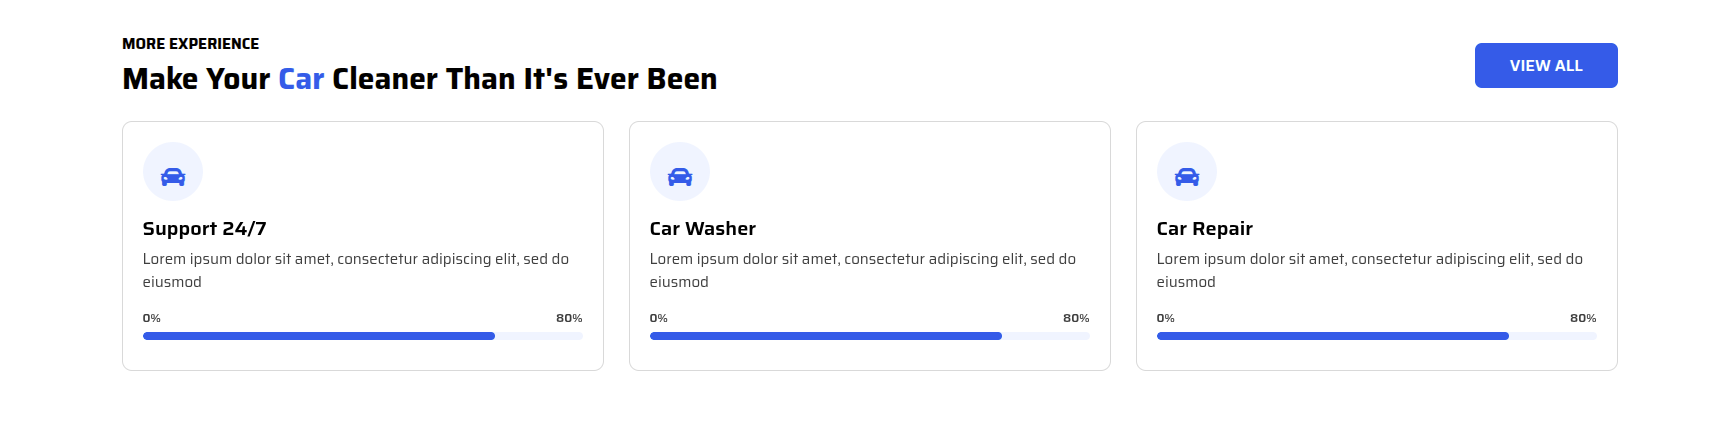Viewport: 1733px width, 444px height.
Task: Open the Car Repair card title
Action: [x=1205, y=229]
